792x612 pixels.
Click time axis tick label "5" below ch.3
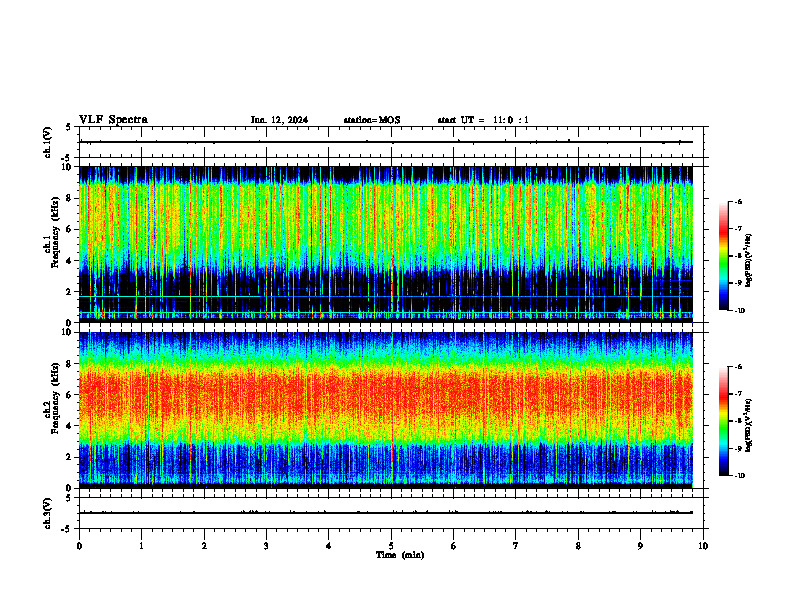tap(391, 546)
